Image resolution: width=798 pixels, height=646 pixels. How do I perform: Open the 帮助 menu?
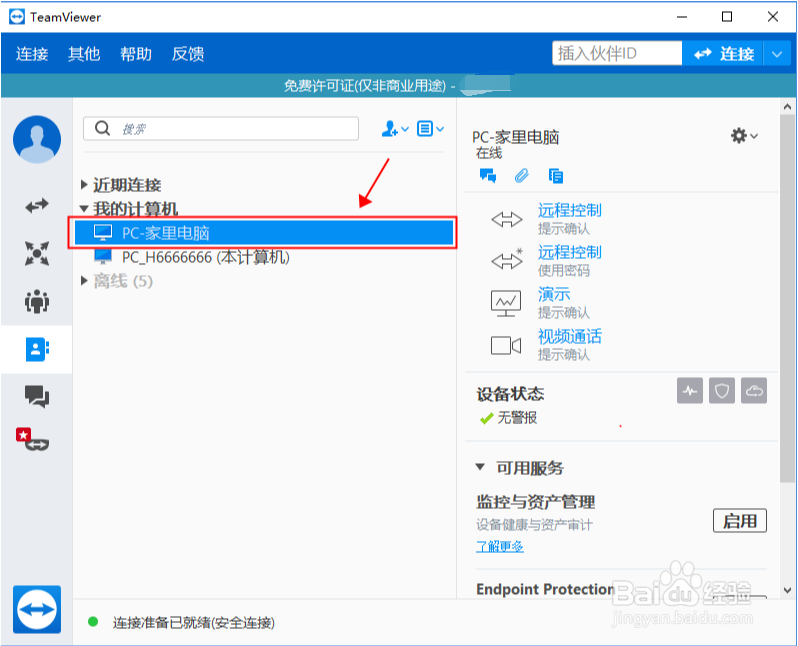tap(136, 53)
